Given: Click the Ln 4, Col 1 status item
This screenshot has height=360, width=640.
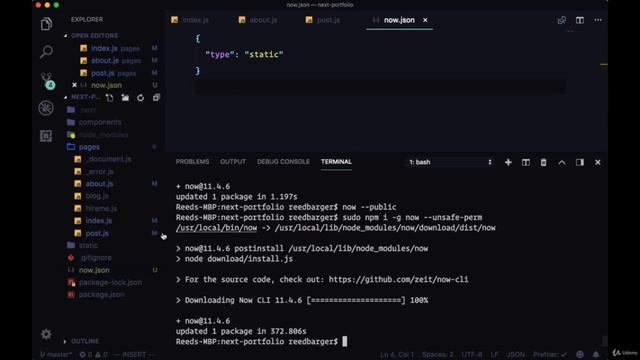Looking at the screenshot, I should pos(397,355).
